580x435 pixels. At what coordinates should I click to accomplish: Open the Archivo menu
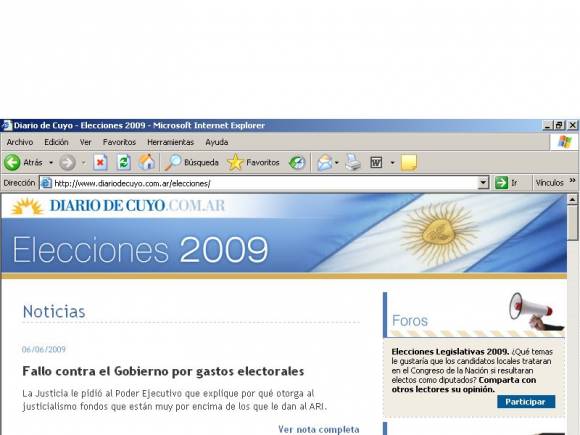(20, 142)
